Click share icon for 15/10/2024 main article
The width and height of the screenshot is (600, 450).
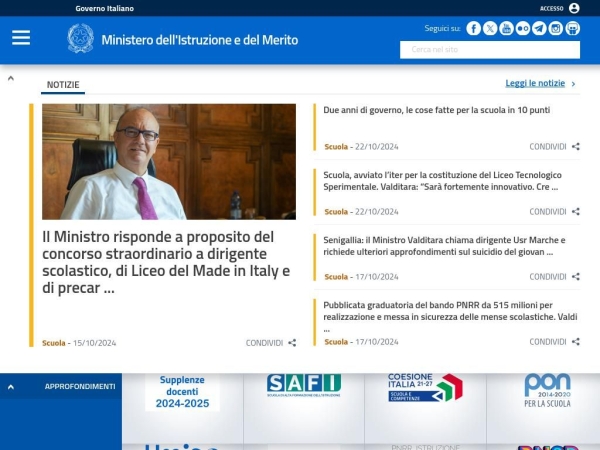[x=292, y=343]
